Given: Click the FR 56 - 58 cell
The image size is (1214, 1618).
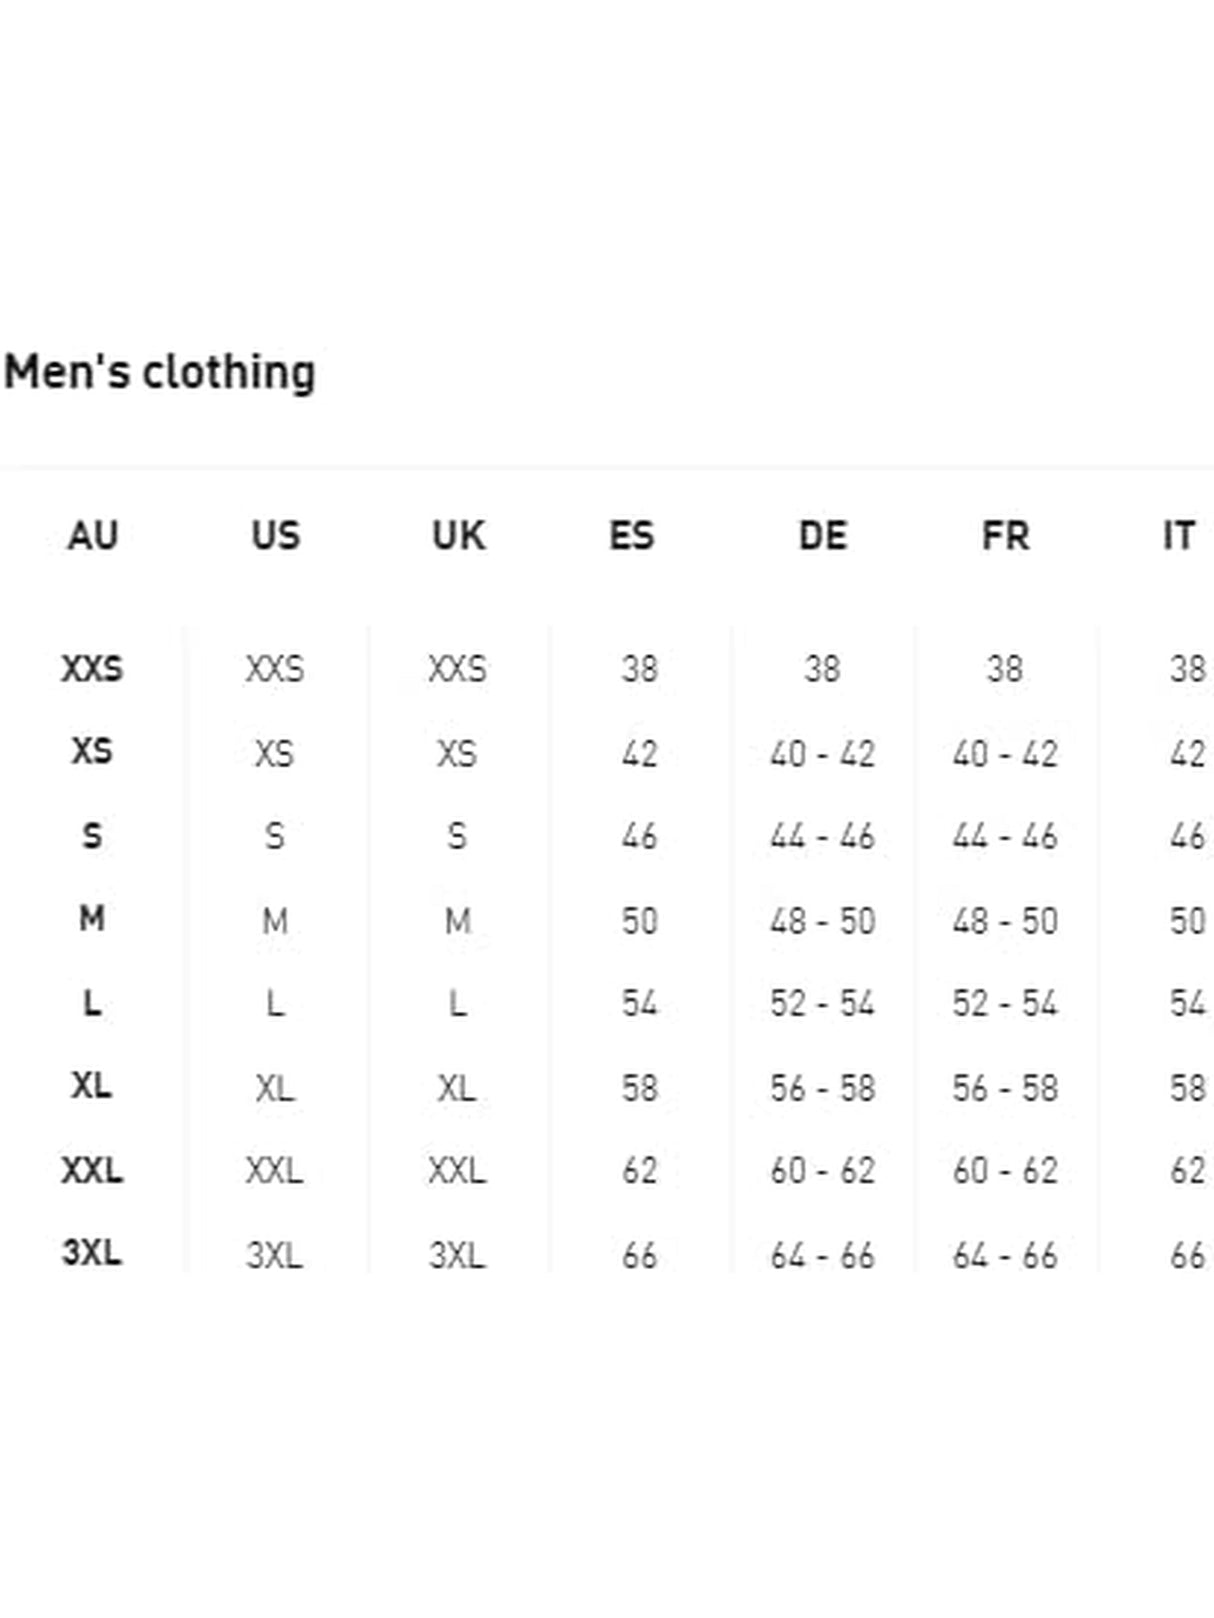Looking at the screenshot, I should tap(1005, 1088).
